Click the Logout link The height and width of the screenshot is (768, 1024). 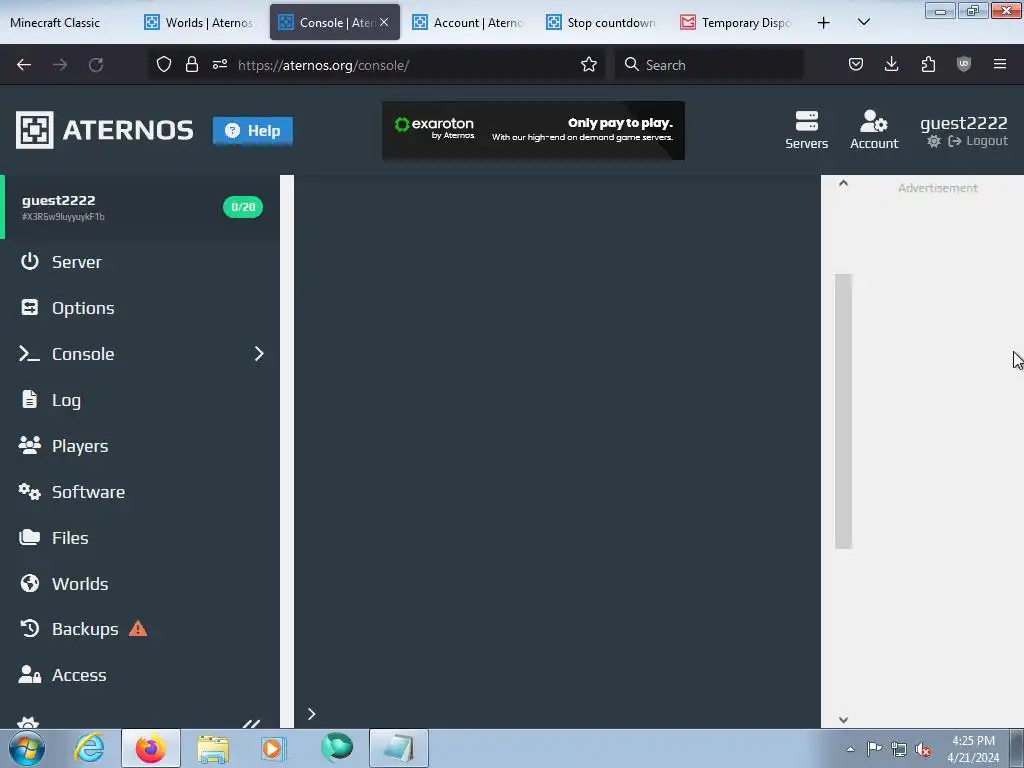[978, 141]
